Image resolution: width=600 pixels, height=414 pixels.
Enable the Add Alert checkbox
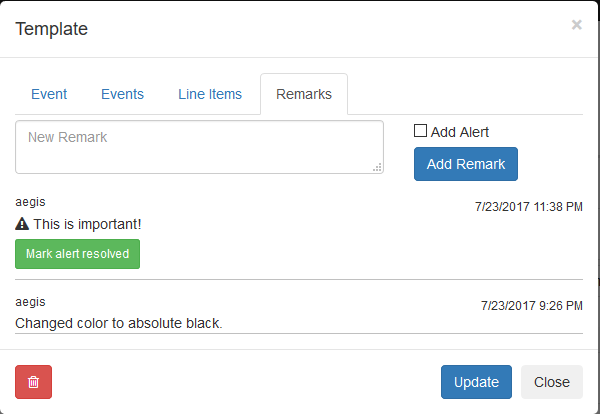[421, 131]
